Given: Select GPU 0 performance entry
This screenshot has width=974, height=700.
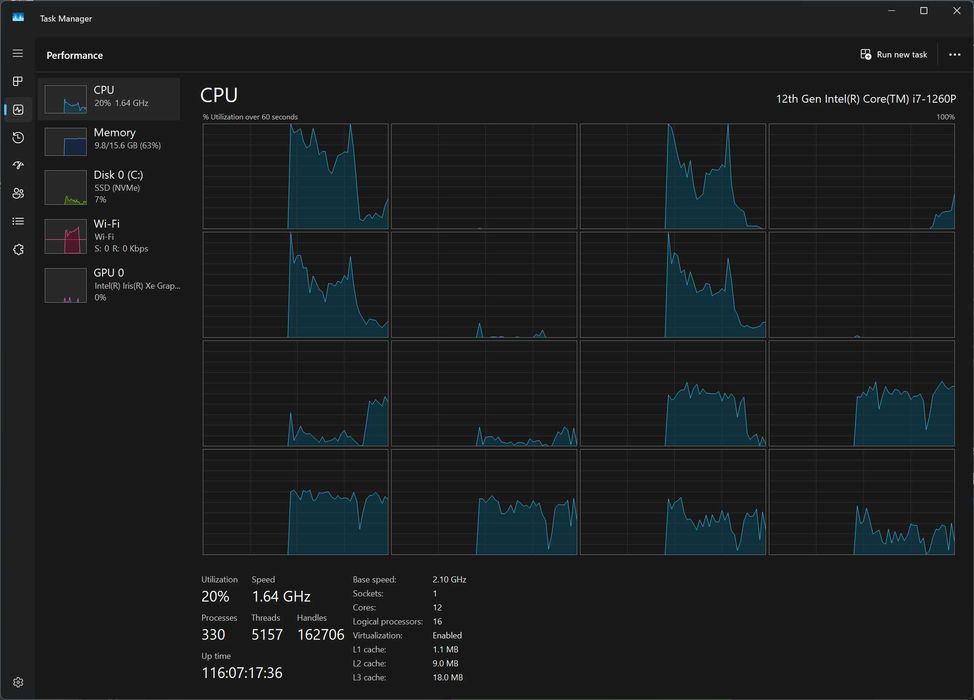Looking at the screenshot, I should click(109, 284).
